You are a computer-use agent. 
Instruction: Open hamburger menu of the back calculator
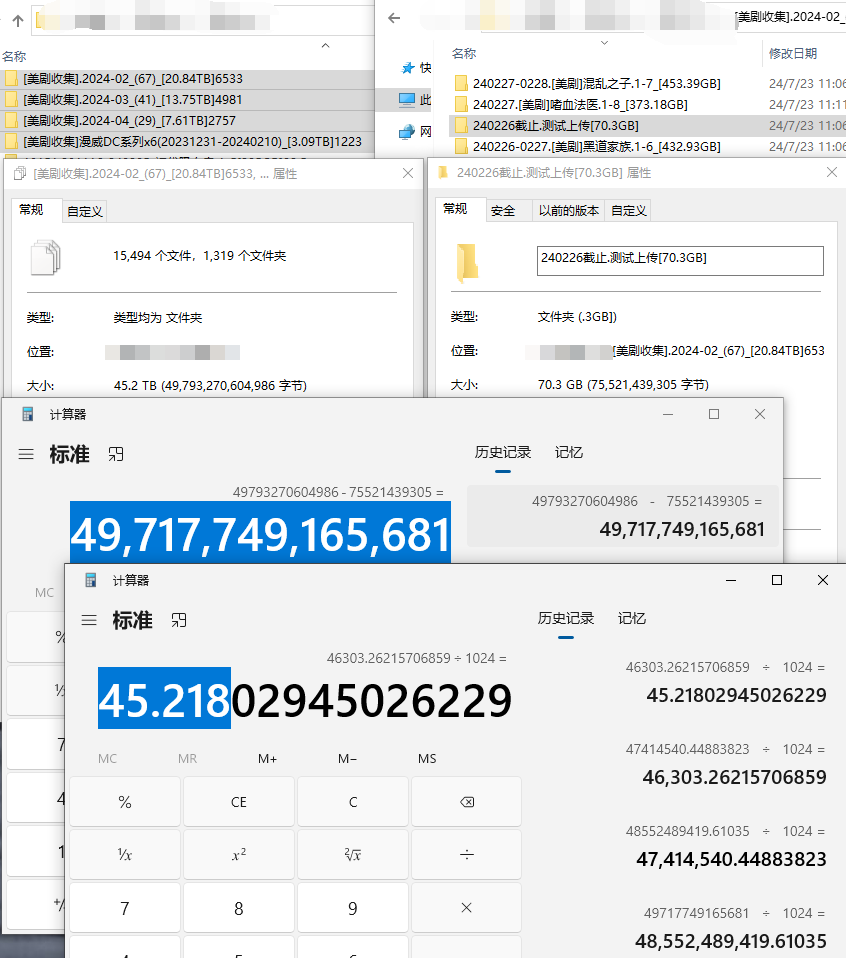(x=26, y=454)
